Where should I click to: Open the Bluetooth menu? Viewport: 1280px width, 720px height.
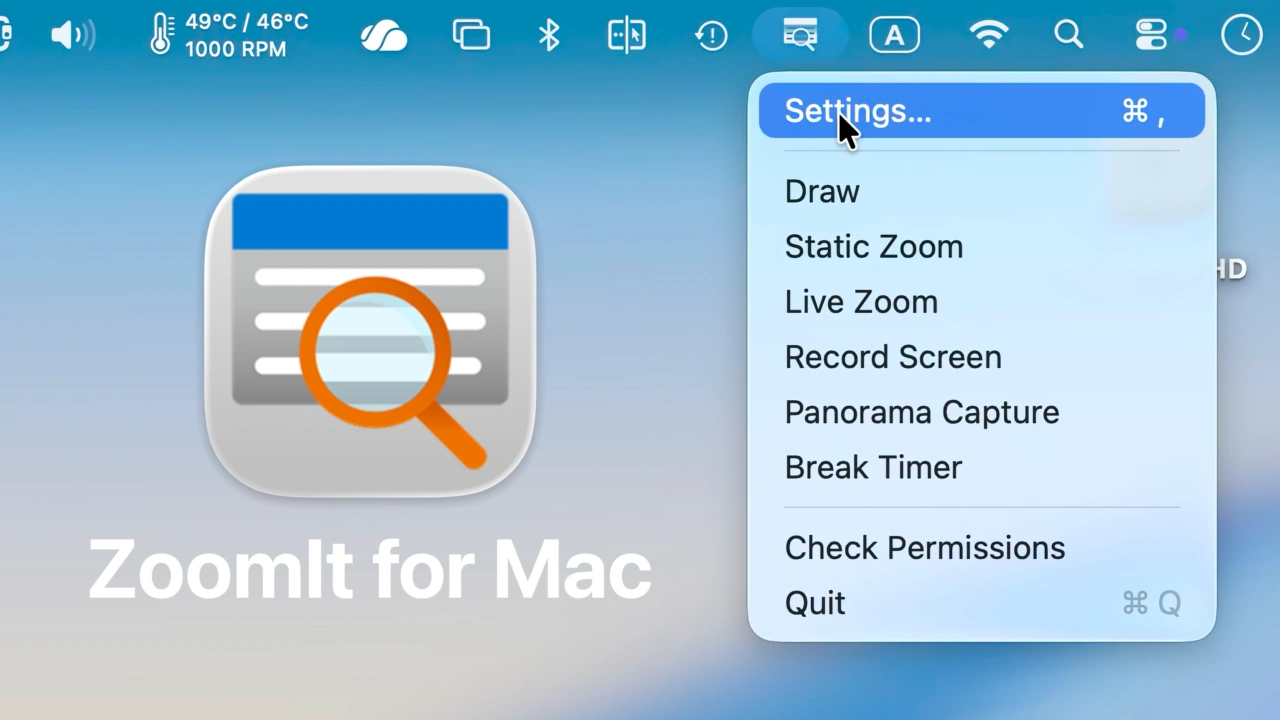(x=549, y=35)
